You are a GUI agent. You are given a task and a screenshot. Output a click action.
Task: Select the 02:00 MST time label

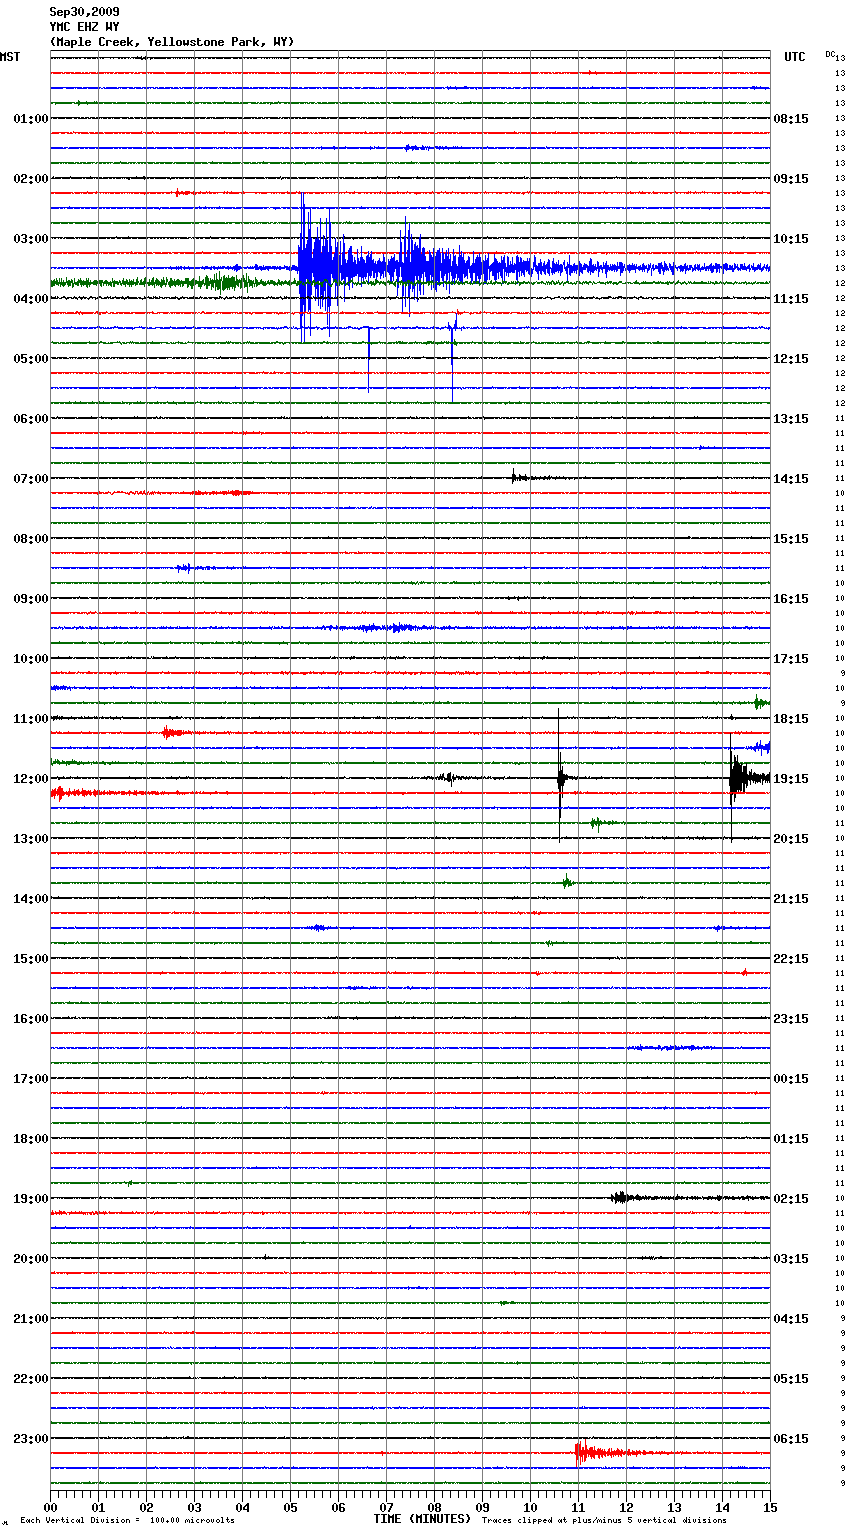30,179
